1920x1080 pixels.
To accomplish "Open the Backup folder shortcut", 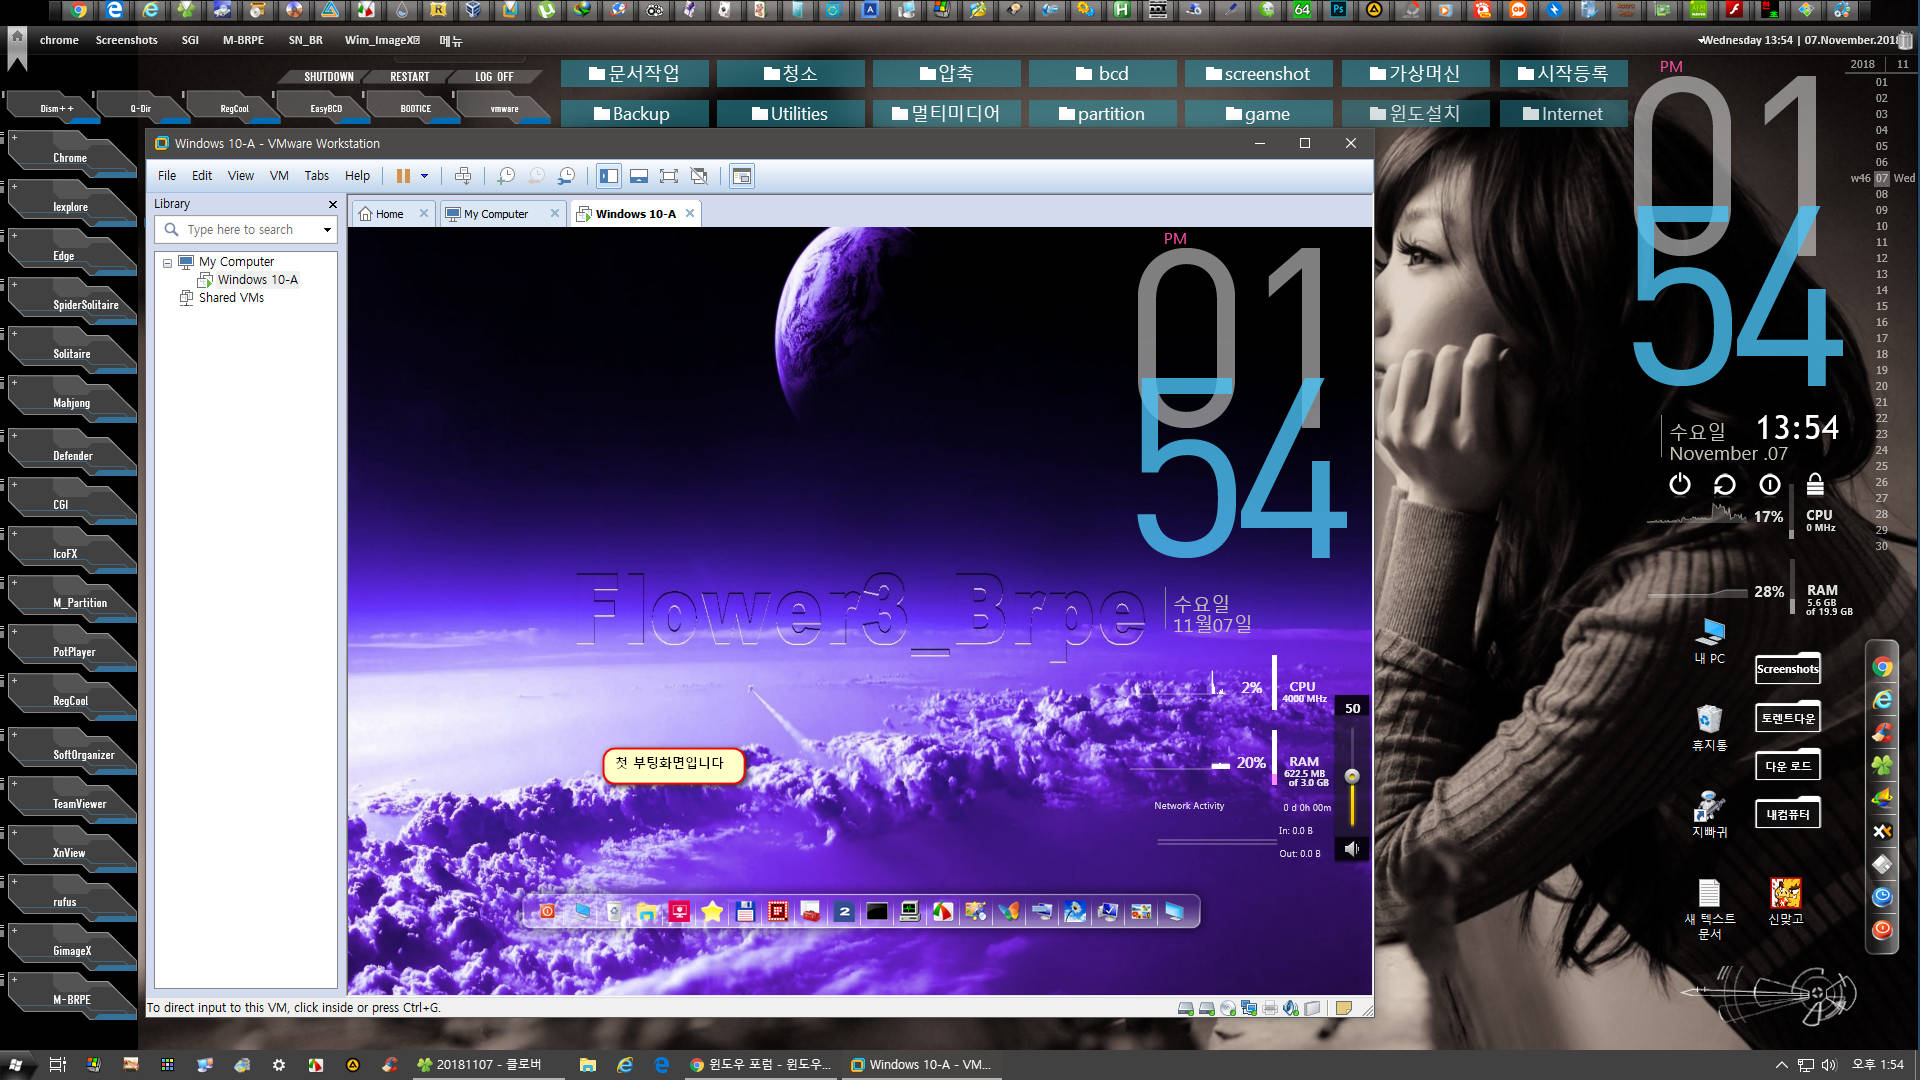I will click(x=635, y=114).
